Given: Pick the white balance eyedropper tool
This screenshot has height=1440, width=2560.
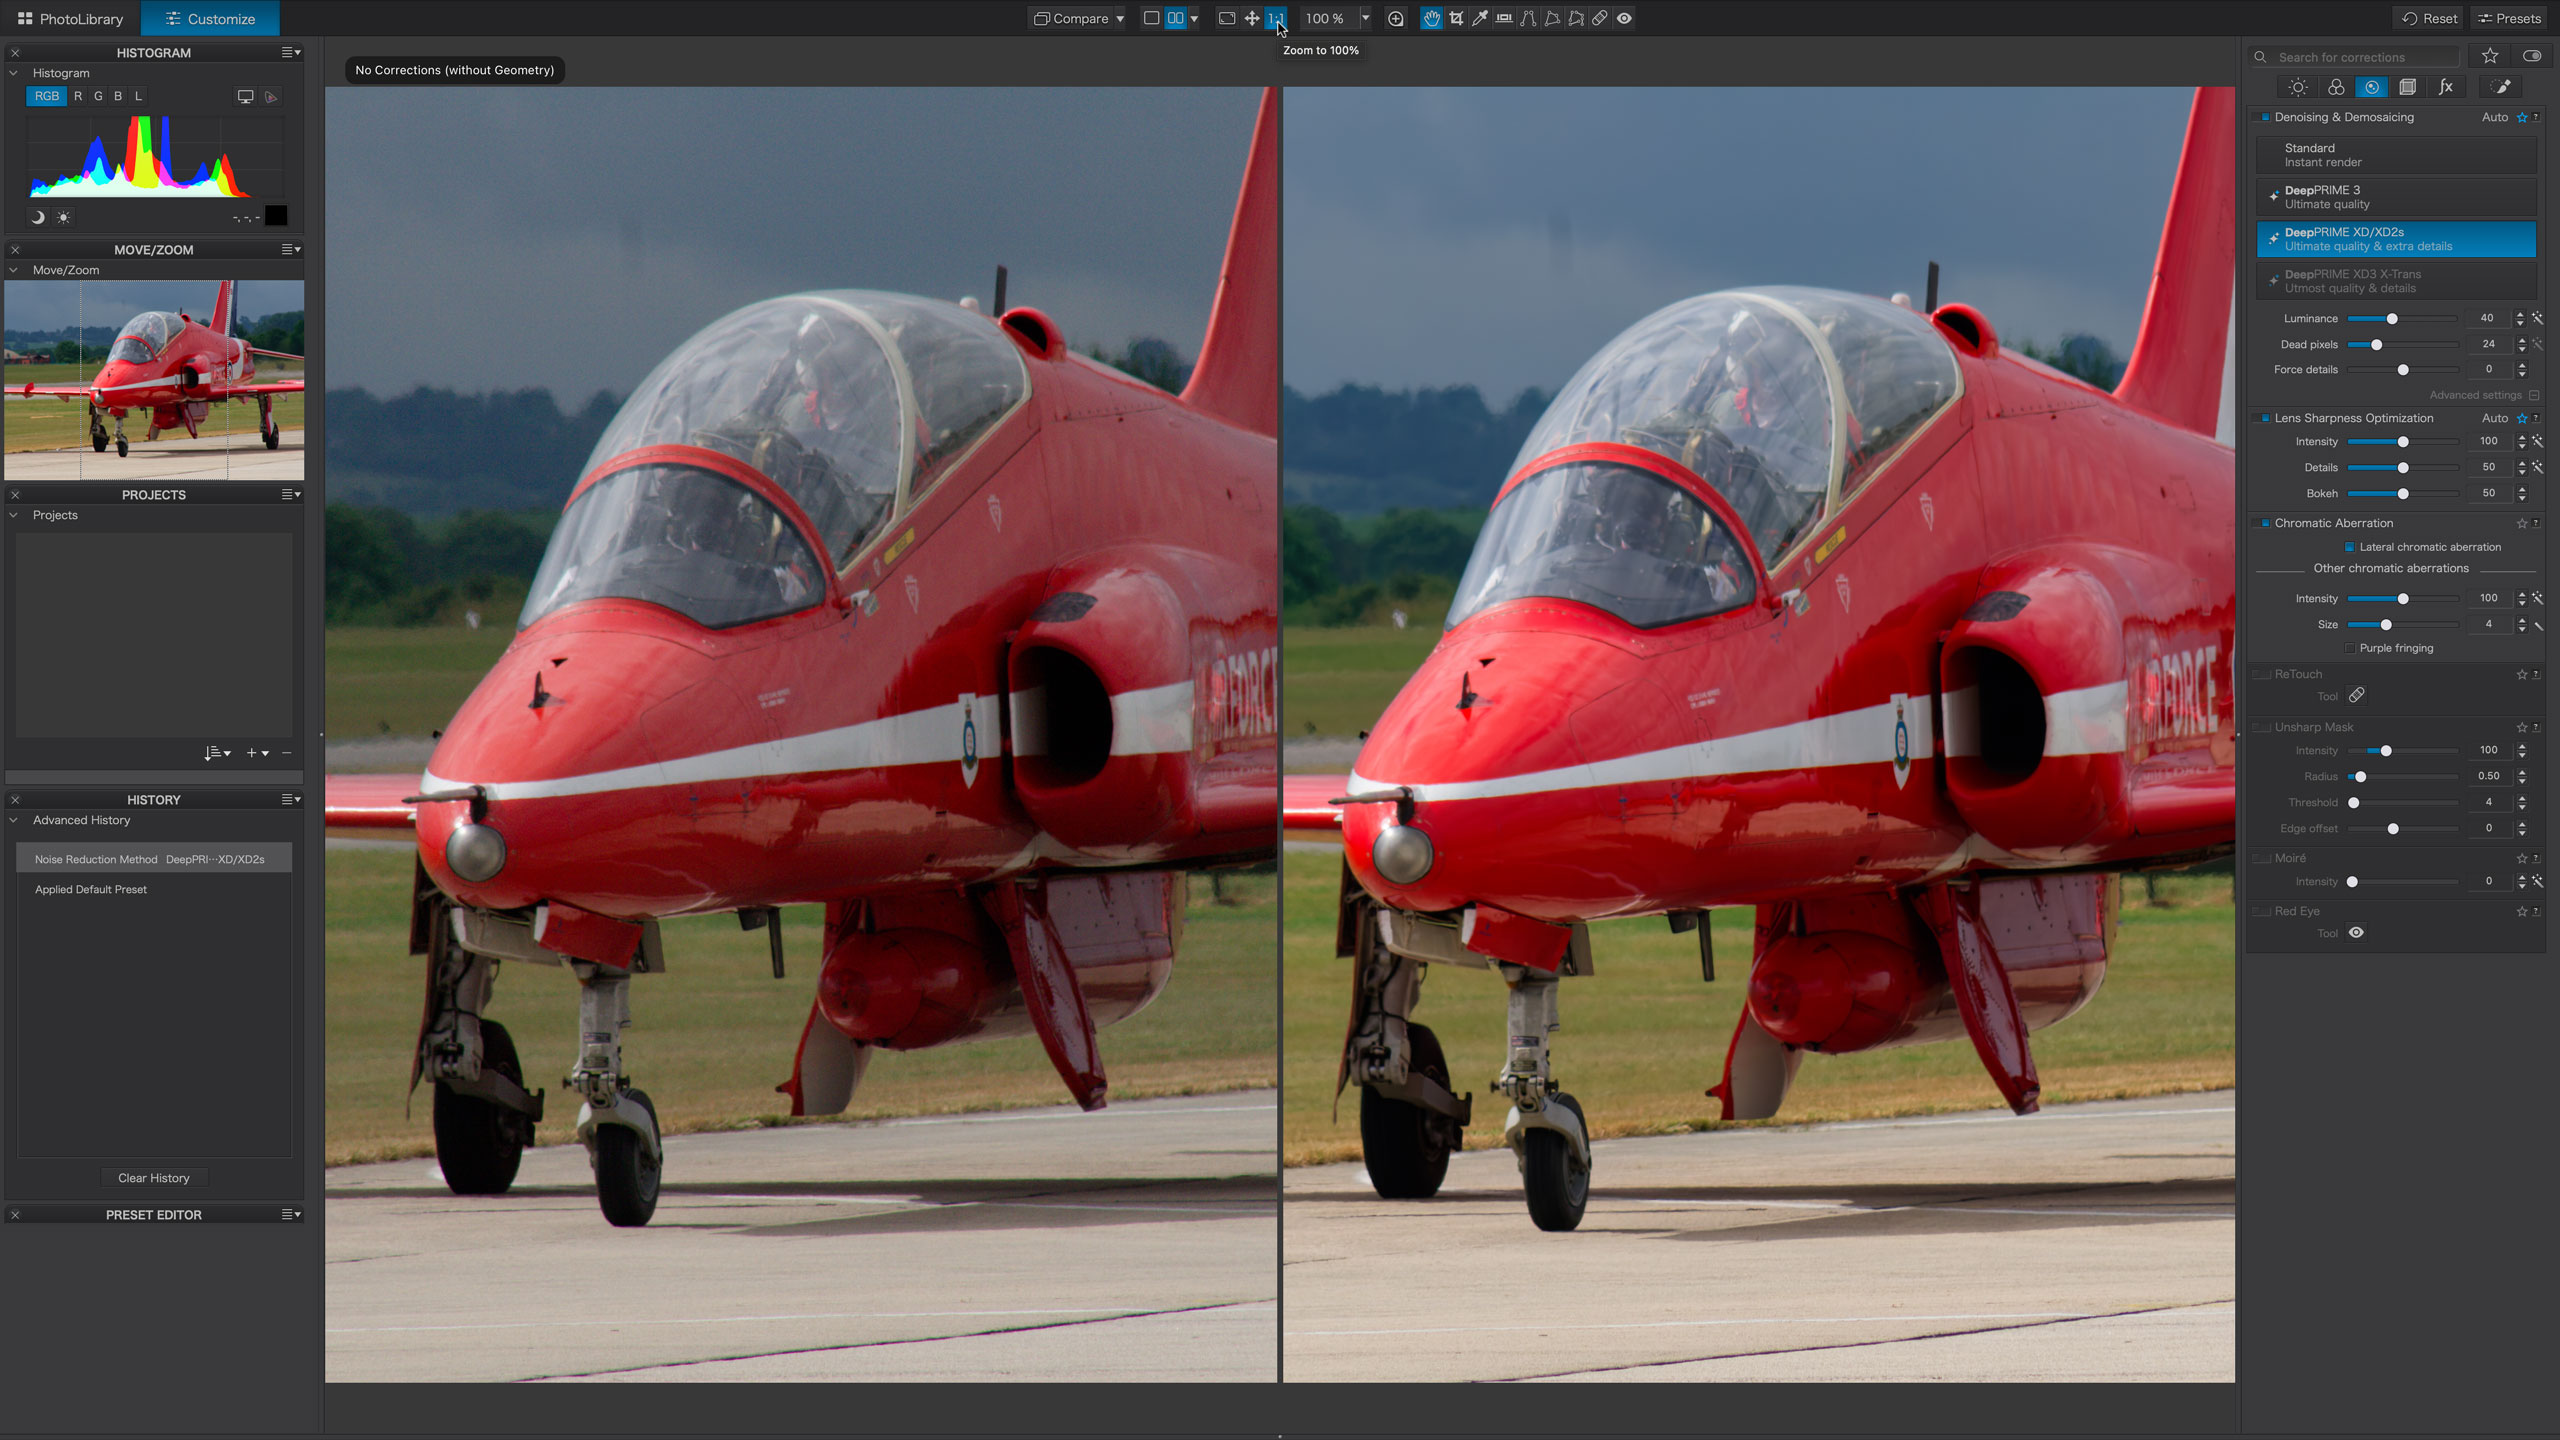Looking at the screenshot, I should (x=1480, y=18).
